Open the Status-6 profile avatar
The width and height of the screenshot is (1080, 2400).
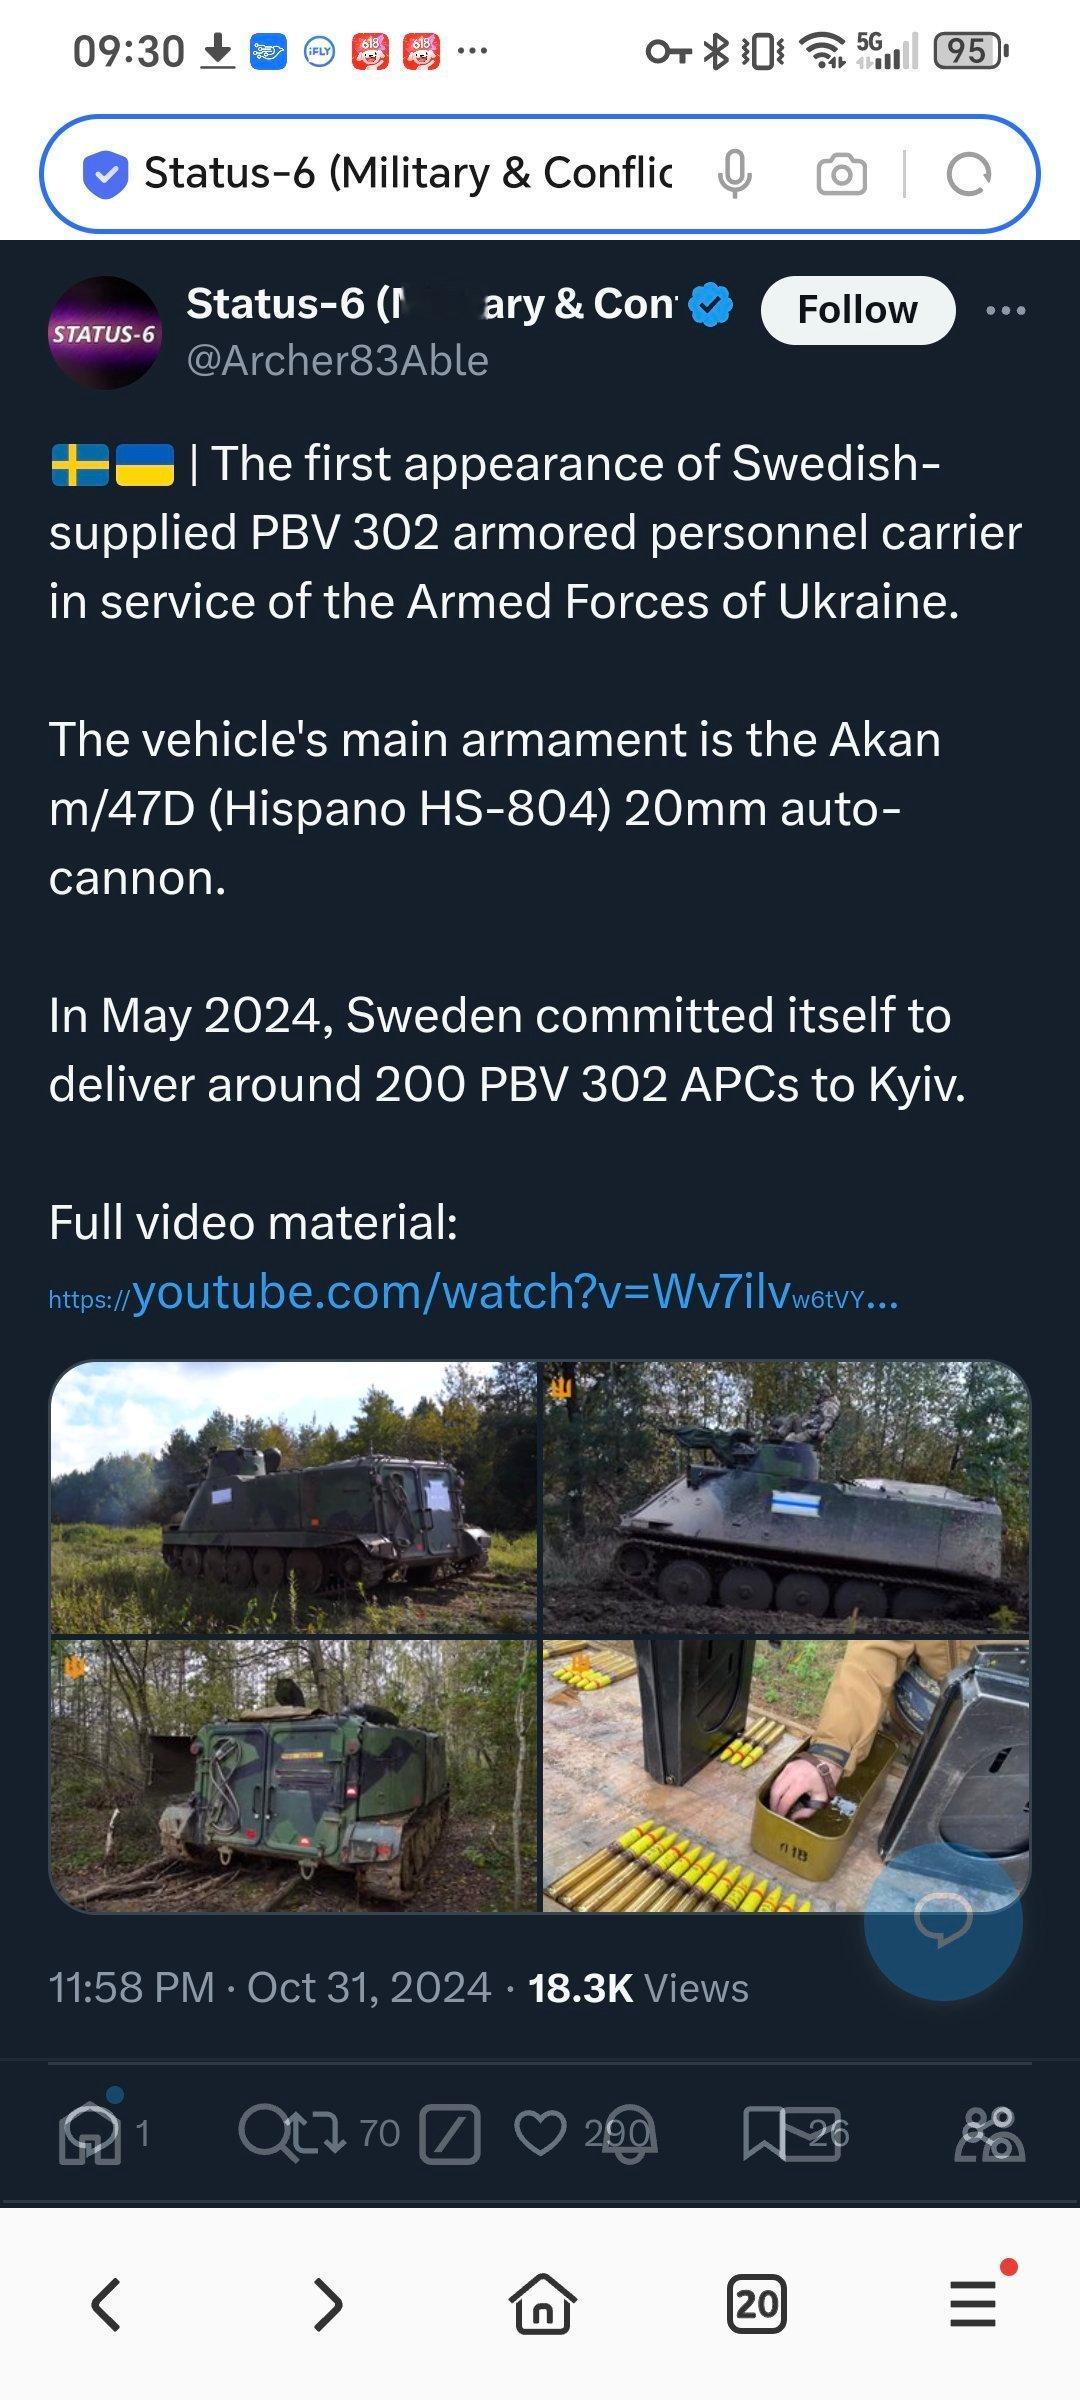(104, 333)
